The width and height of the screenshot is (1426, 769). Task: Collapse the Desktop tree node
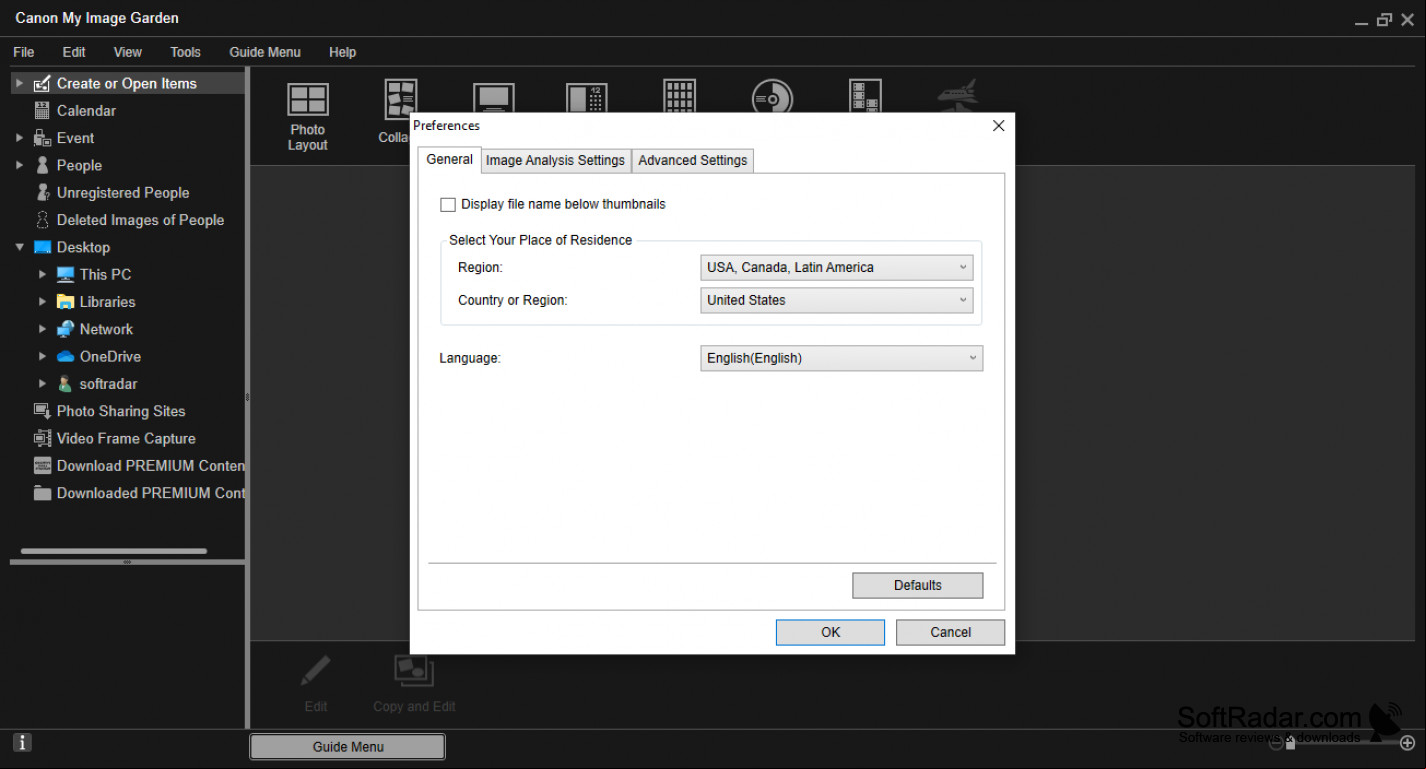[19, 247]
